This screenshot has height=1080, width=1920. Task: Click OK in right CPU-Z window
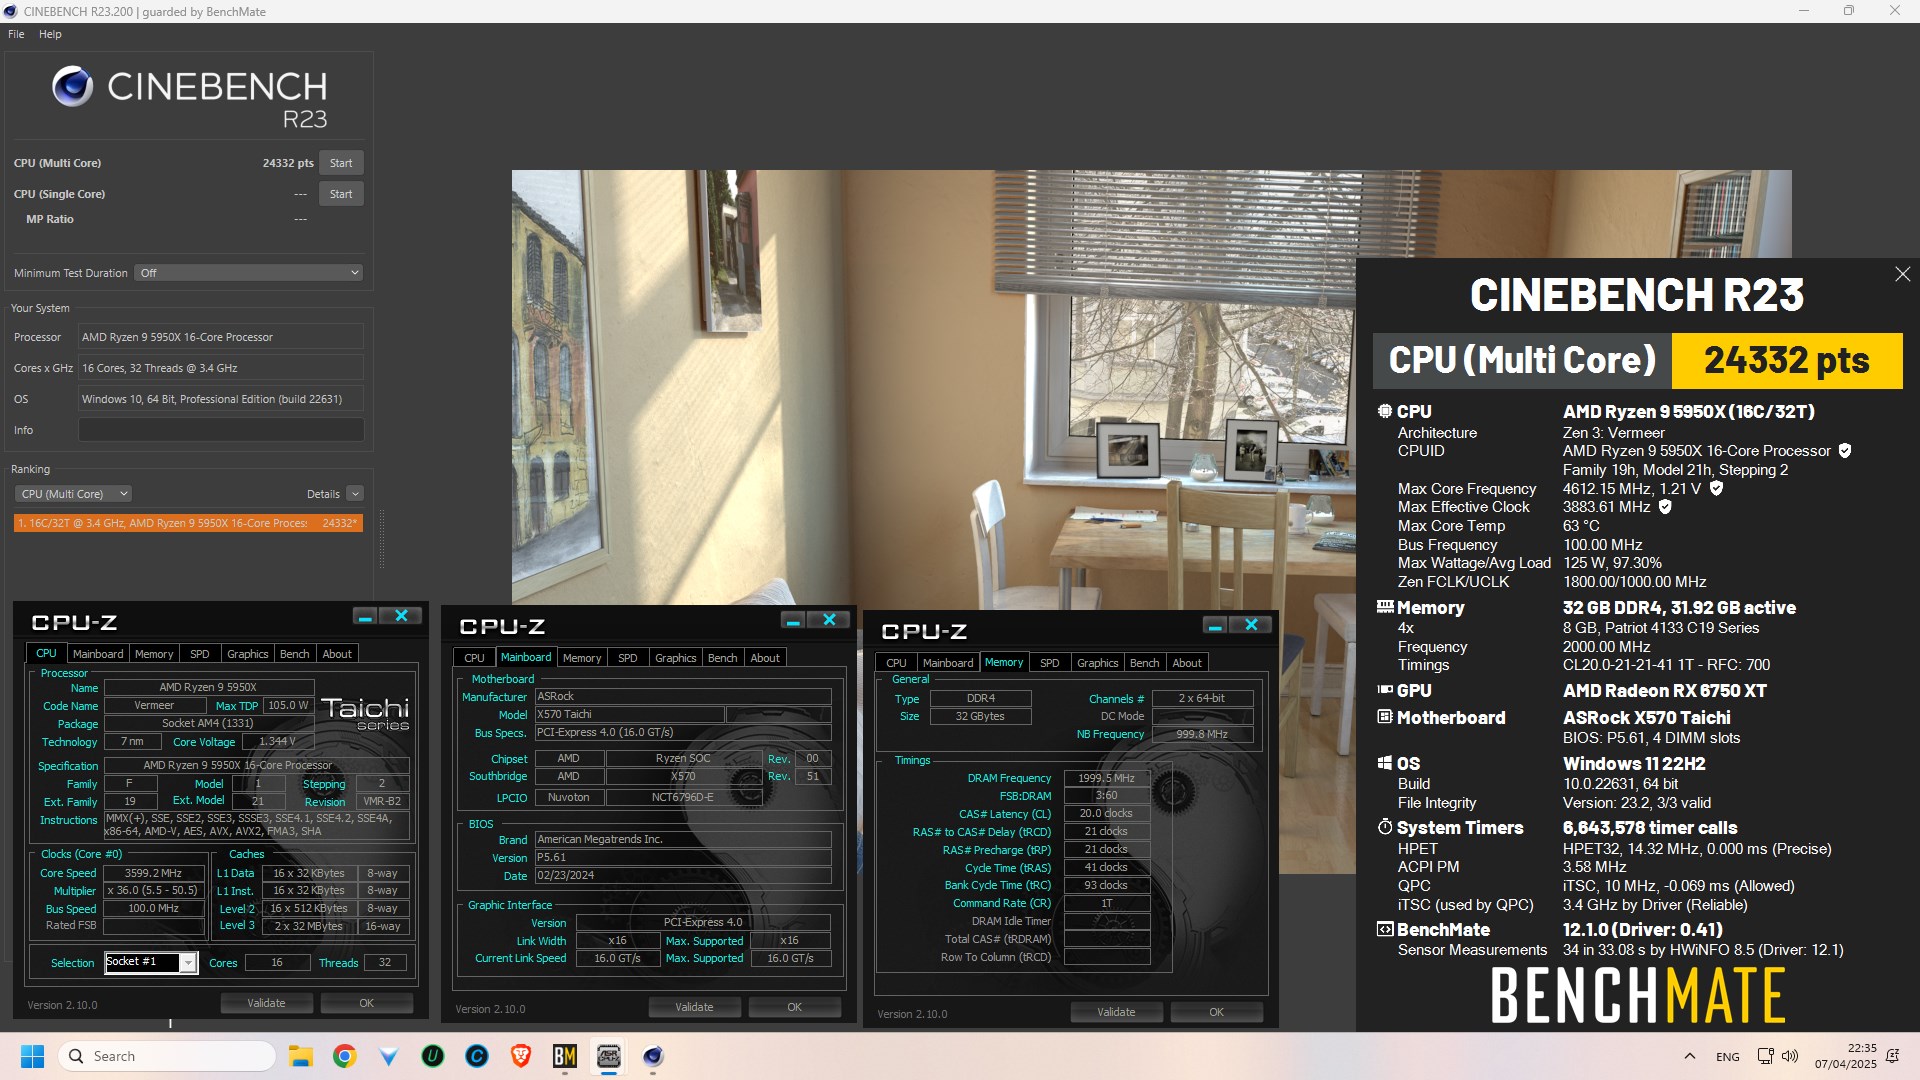[1217, 1012]
